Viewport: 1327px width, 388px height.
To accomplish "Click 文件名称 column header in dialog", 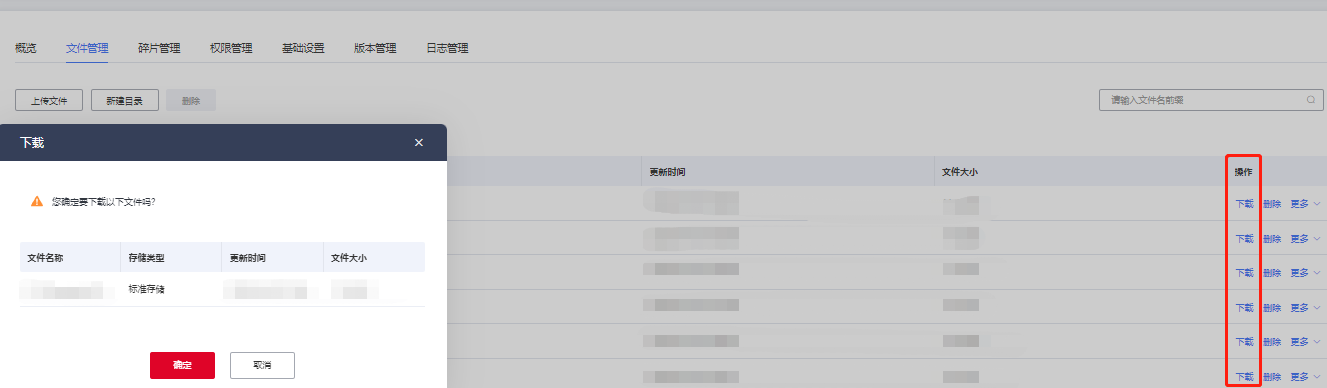I will [46, 258].
